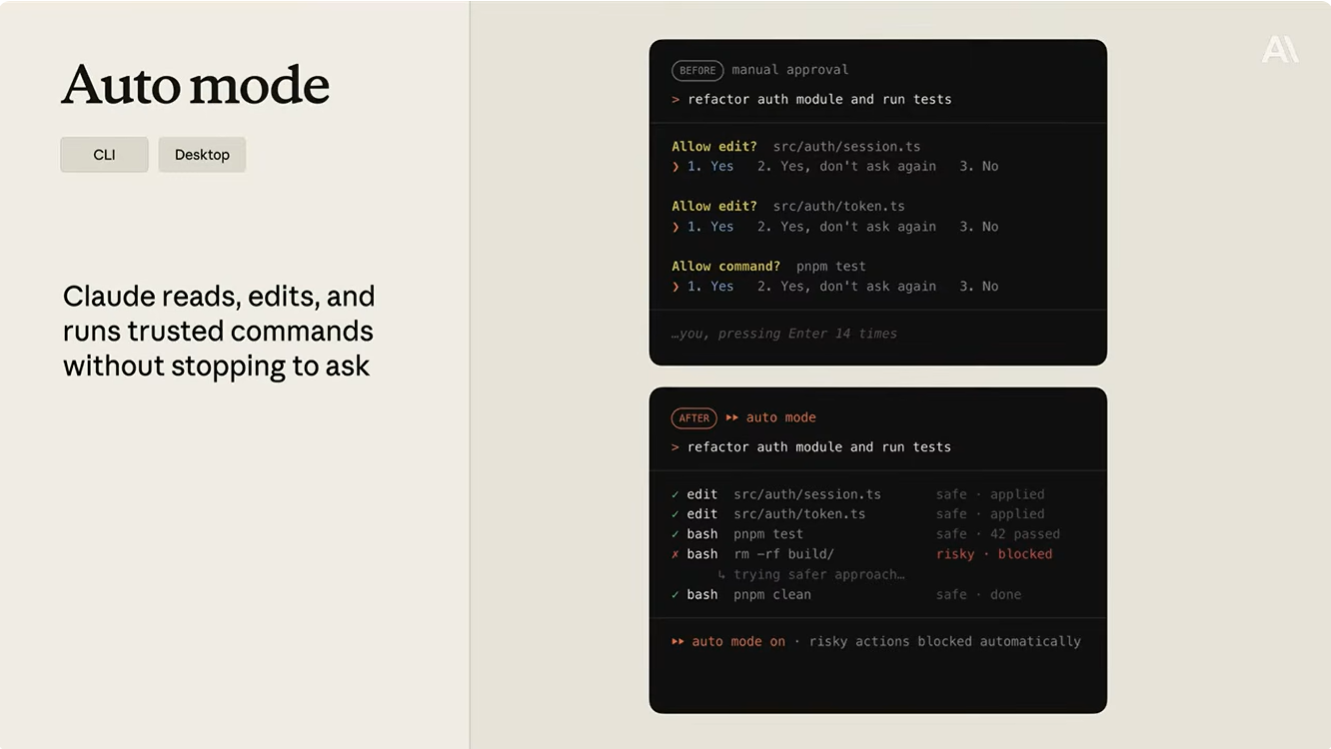1331x749 pixels.
Task: Choose '2. Yes, don't ask again' for session.ts
Action: [846, 166]
